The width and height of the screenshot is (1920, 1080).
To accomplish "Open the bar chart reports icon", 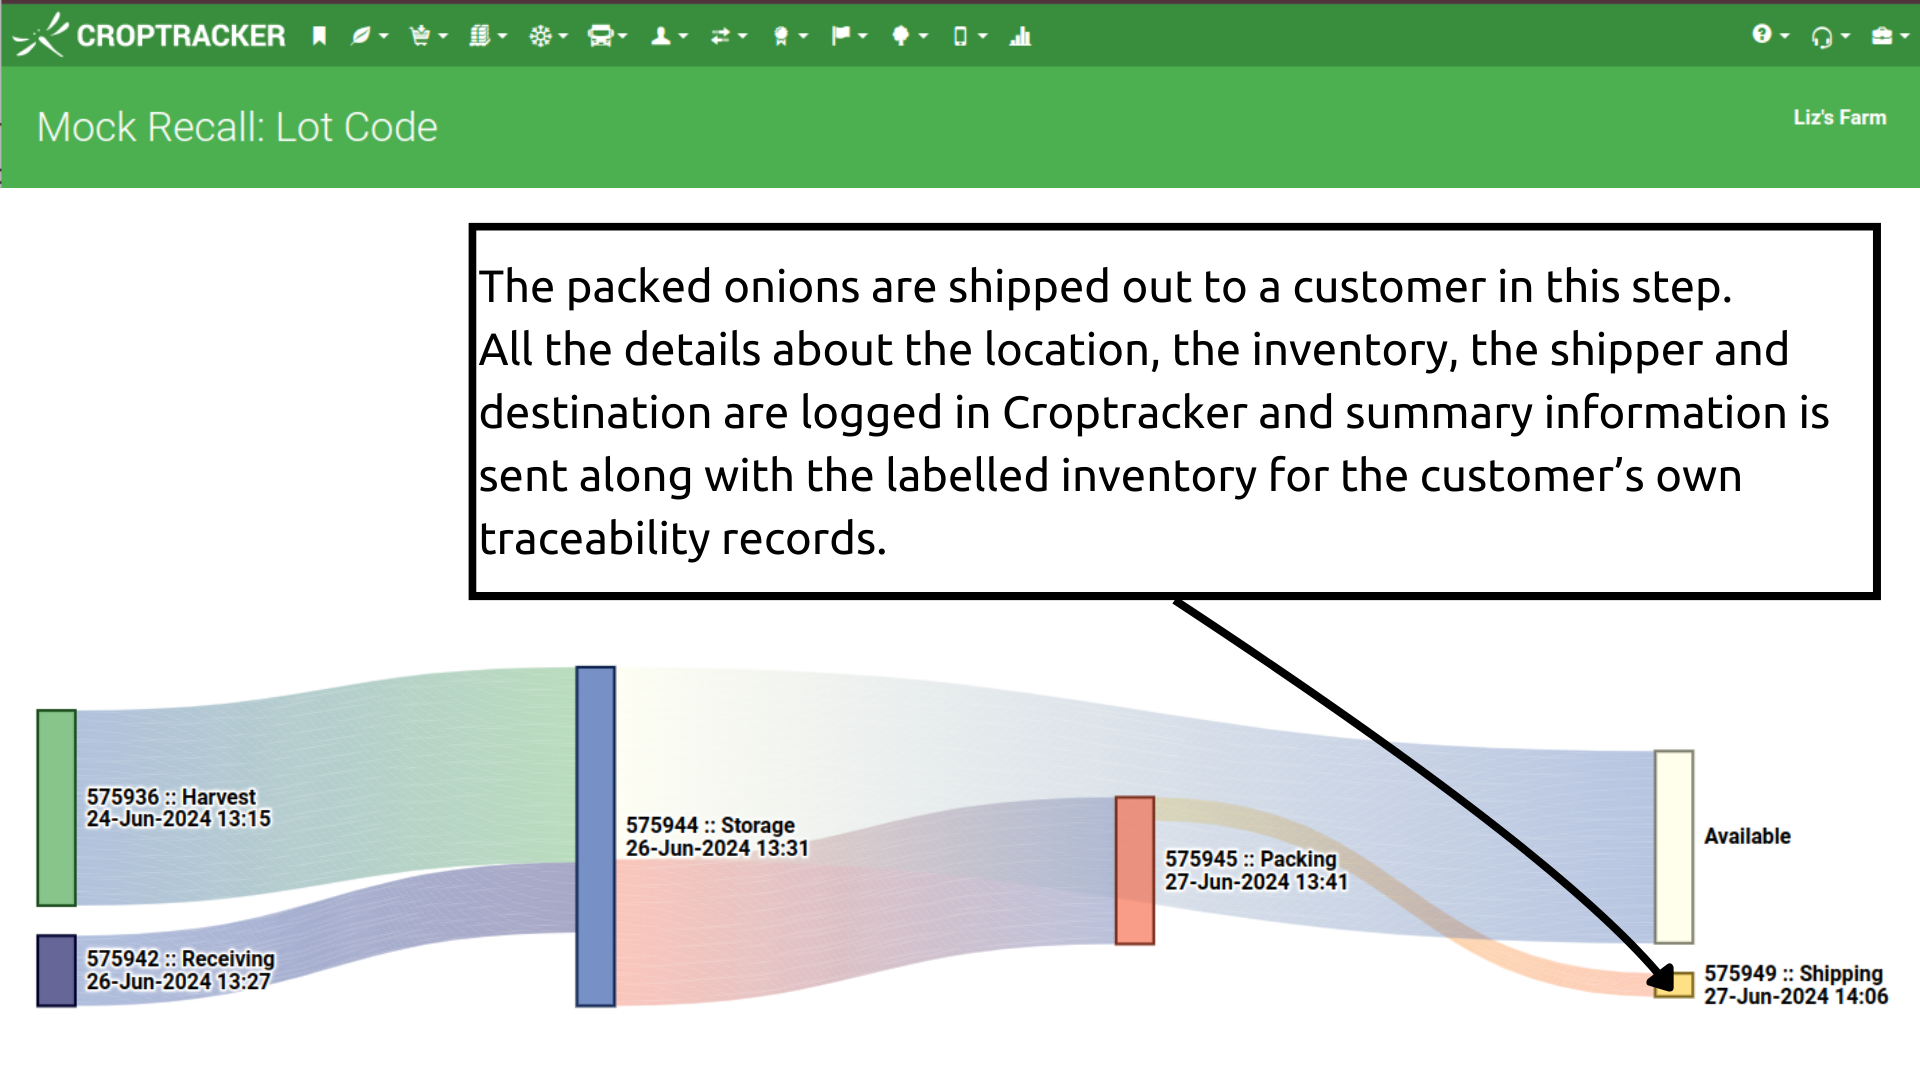I will [x=1020, y=36].
